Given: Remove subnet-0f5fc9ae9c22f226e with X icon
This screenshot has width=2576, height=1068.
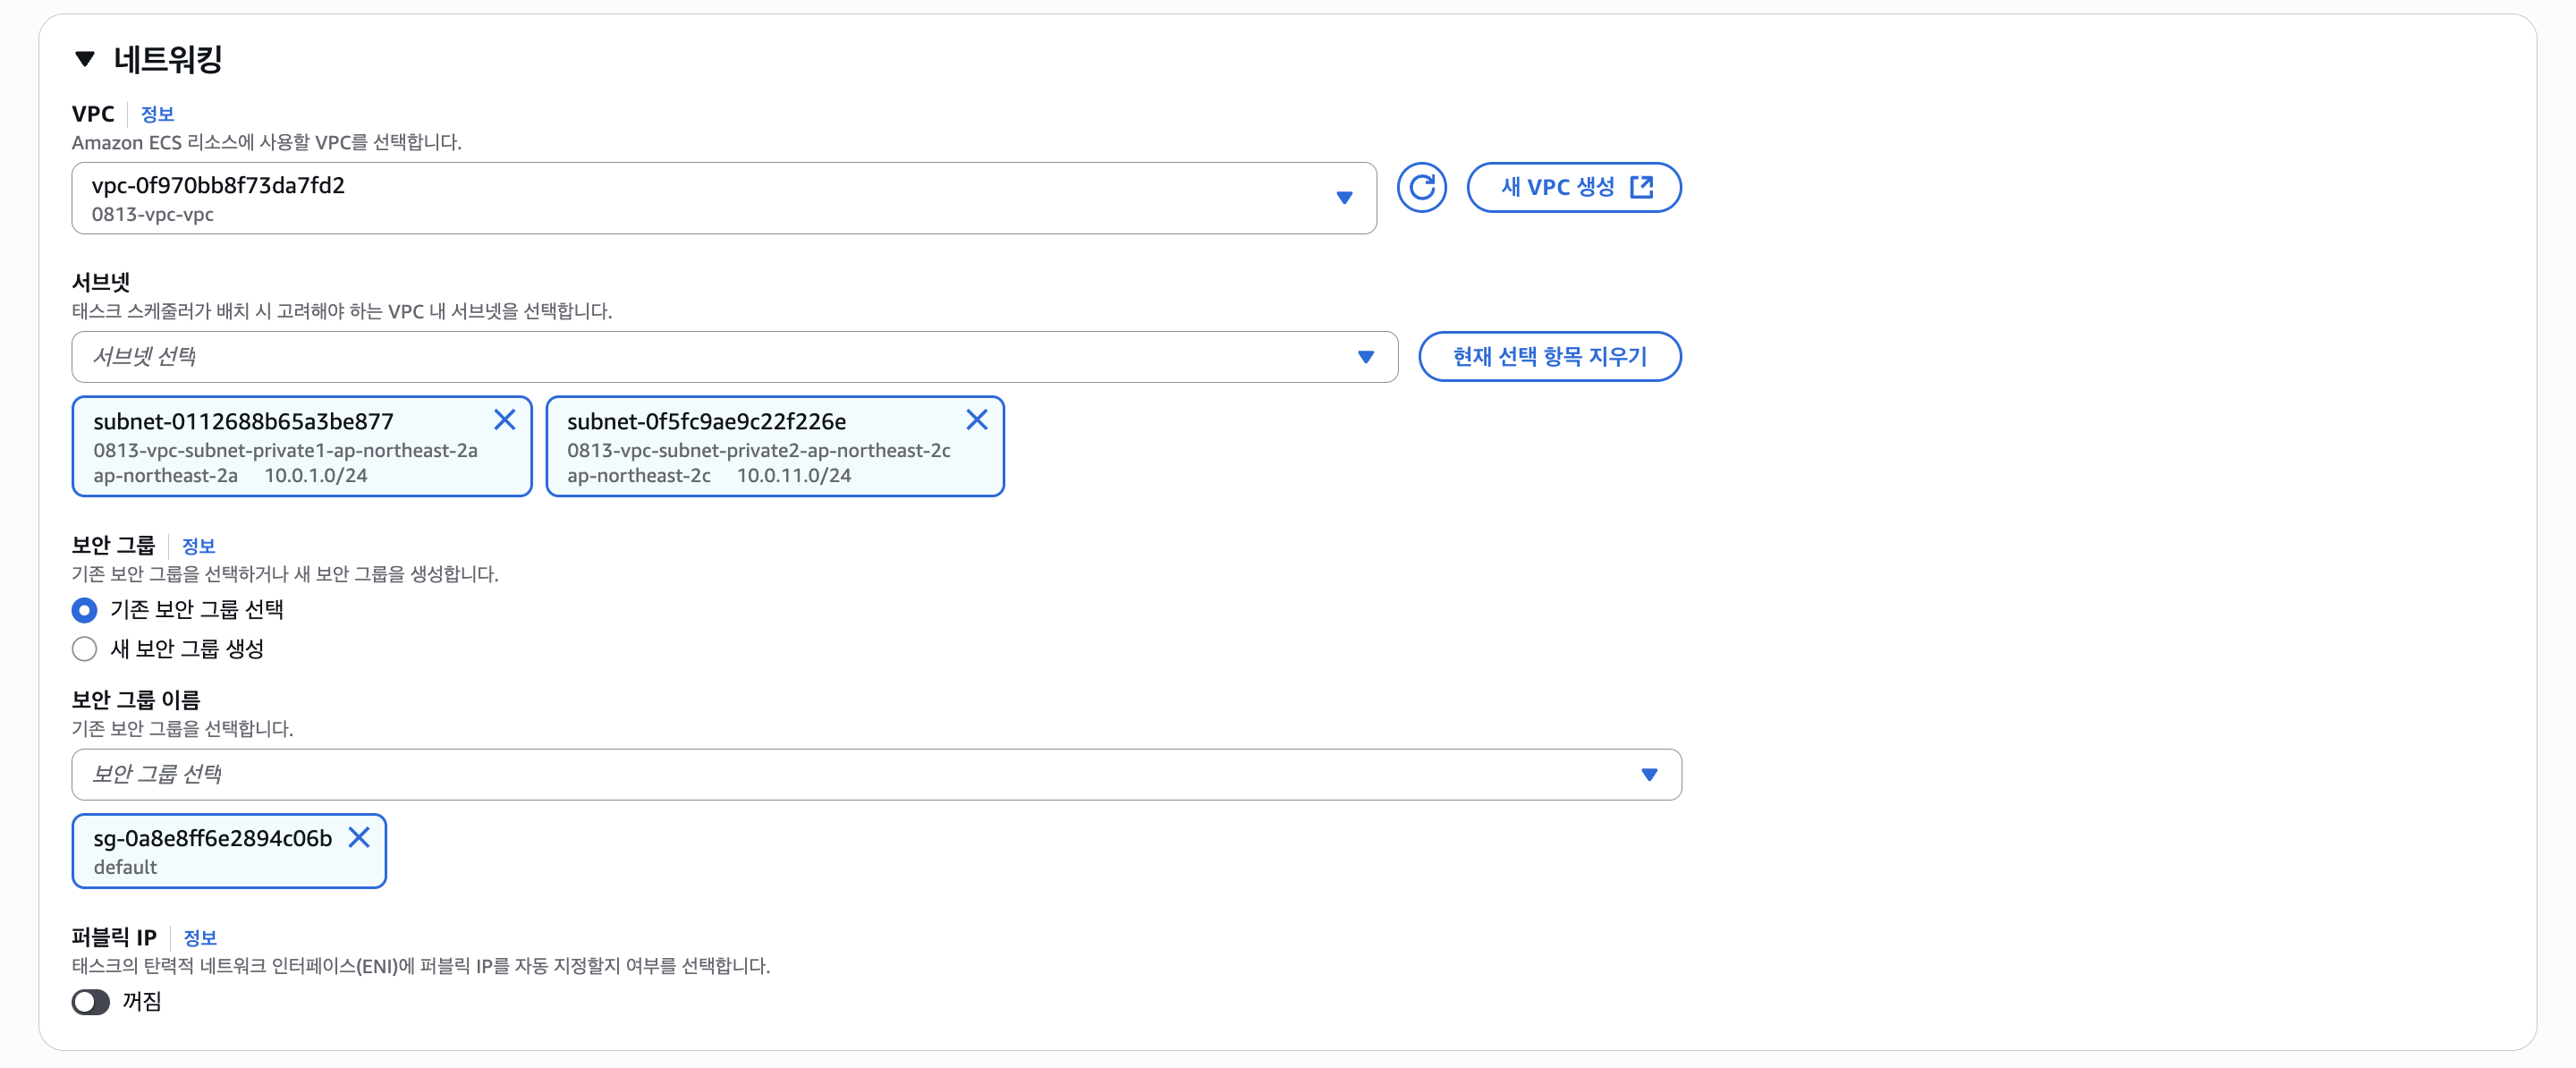Looking at the screenshot, I should [x=977, y=420].
